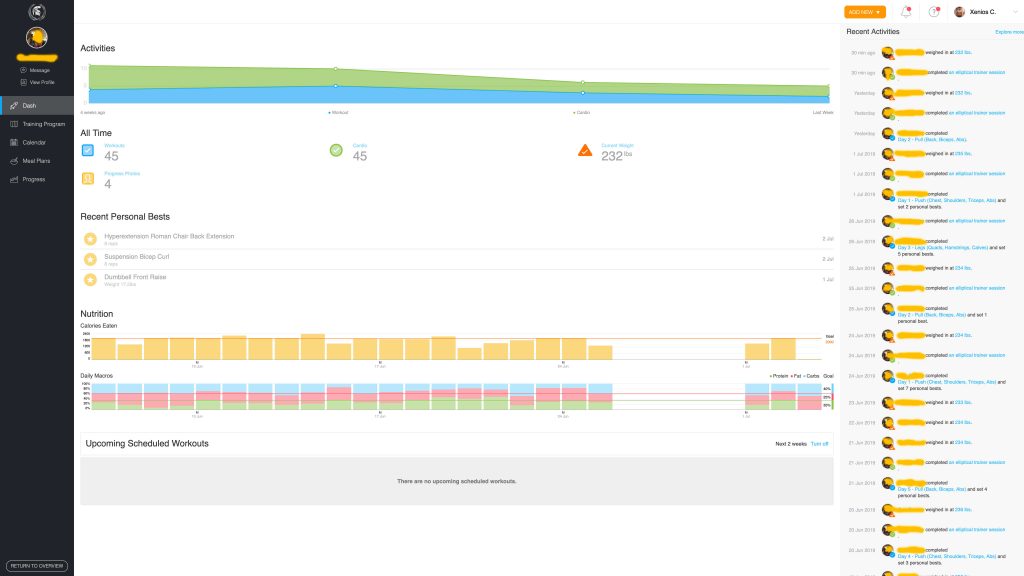Screen dimensions: 1024x576
Task: Open Dumbbell Front Raise personal best row
Action: tap(456, 280)
